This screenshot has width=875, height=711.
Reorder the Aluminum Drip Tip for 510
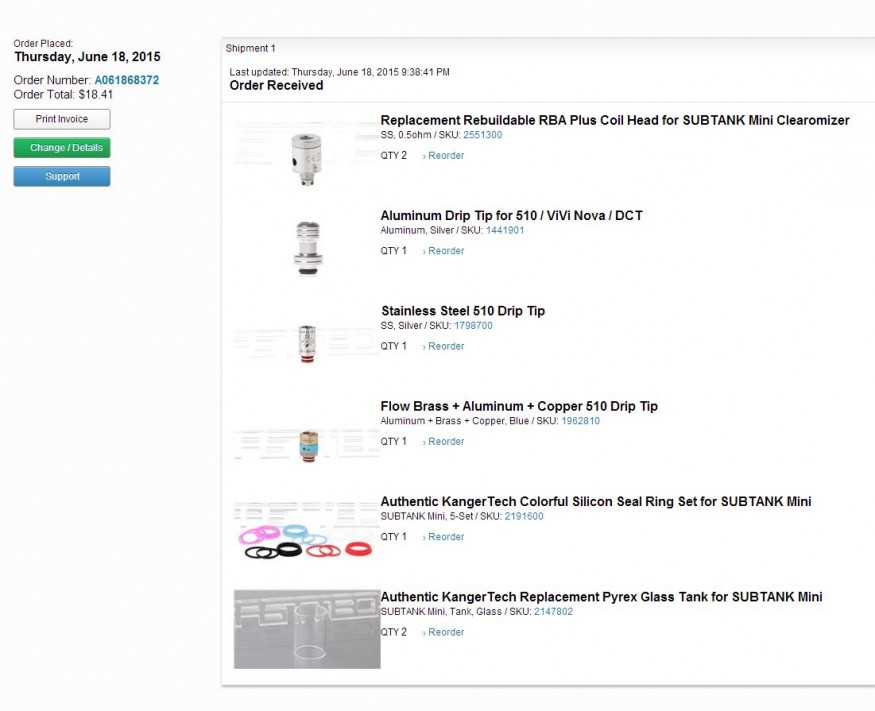[445, 251]
